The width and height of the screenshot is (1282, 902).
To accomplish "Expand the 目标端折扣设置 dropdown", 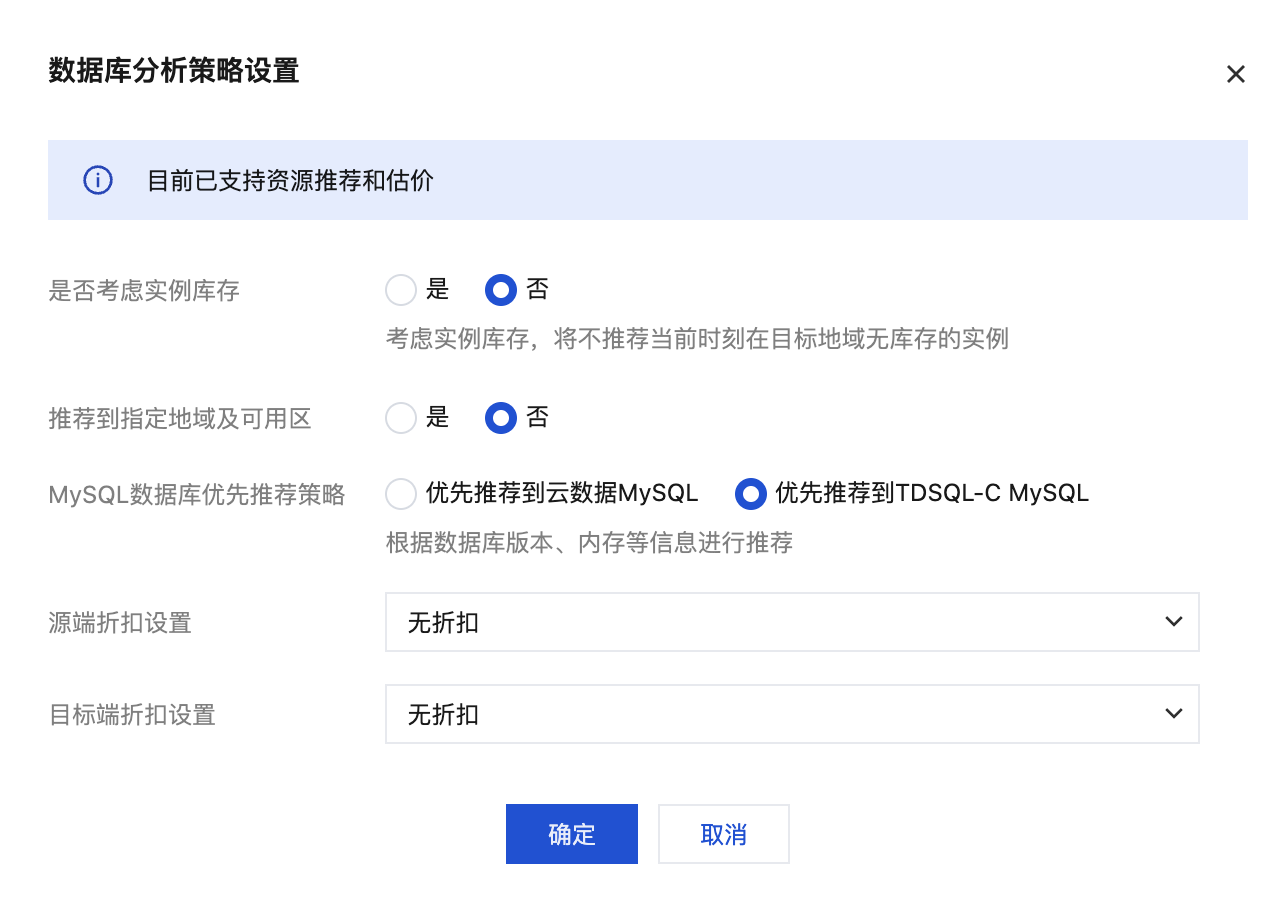I will click(x=791, y=714).
